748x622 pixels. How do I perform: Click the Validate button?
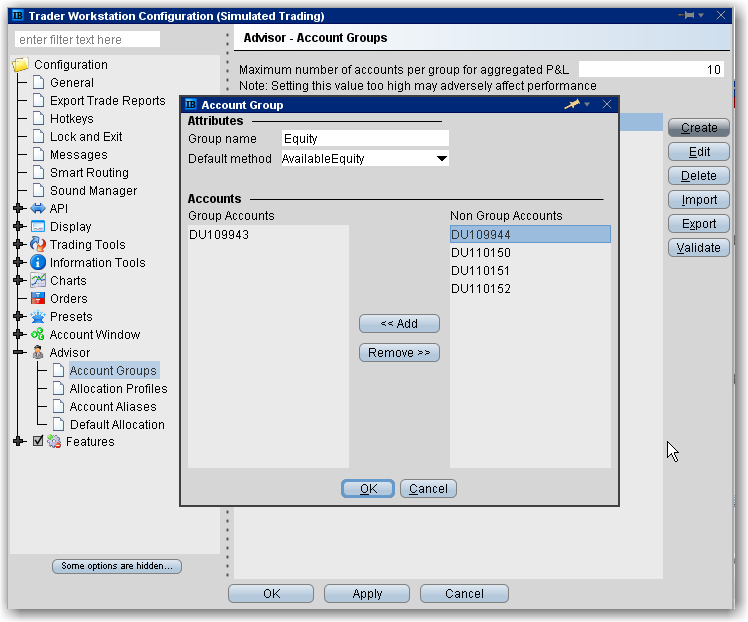pyautogui.click(x=699, y=248)
